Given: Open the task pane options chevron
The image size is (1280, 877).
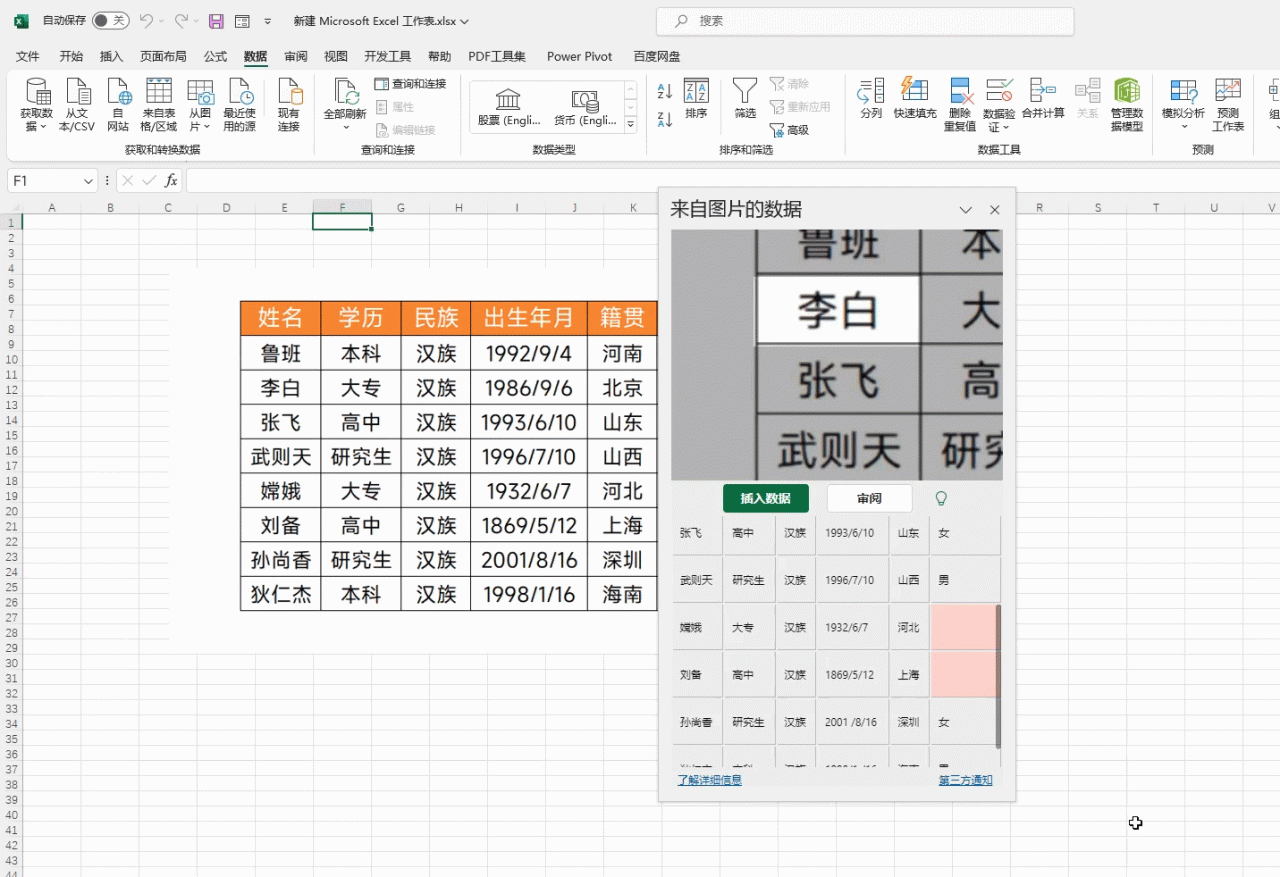Looking at the screenshot, I should tap(965, 210).
